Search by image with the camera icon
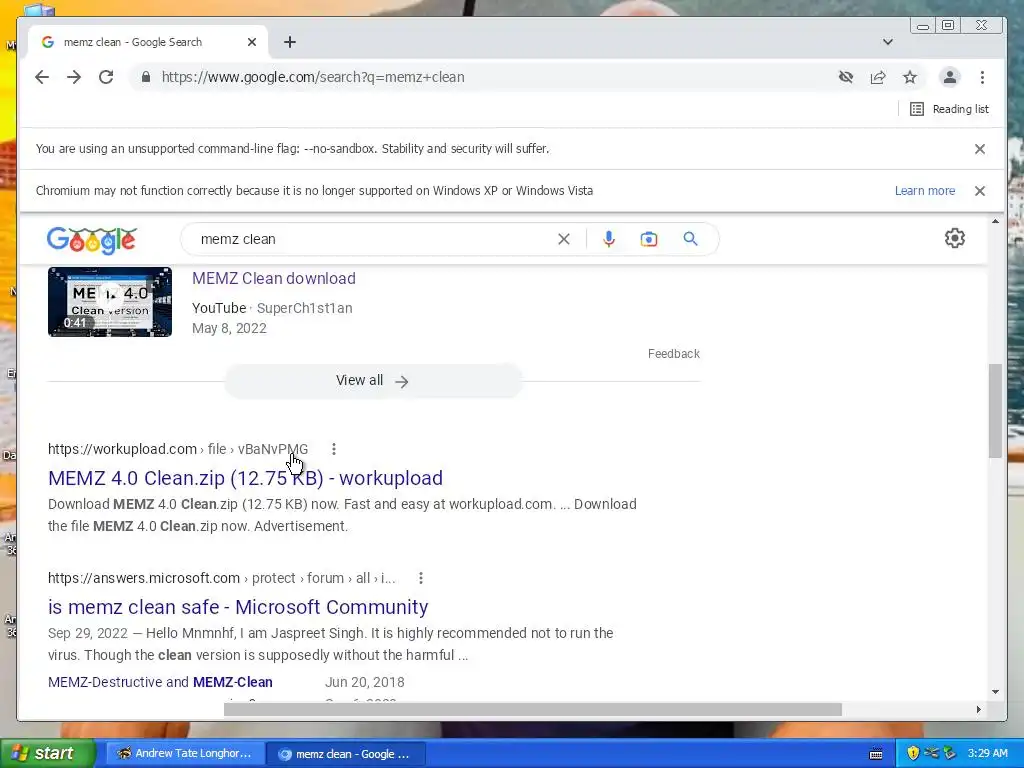Screen dimensions: 1024x768 click(648, 239)
